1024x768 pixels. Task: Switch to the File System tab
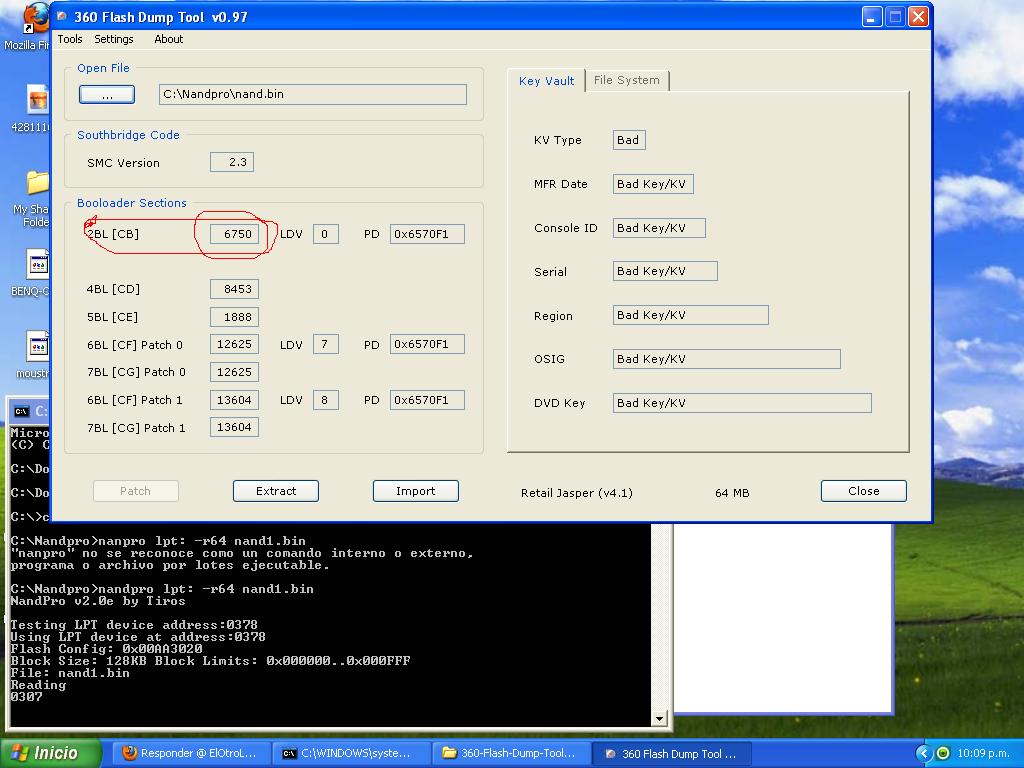(x=627, y=80)
